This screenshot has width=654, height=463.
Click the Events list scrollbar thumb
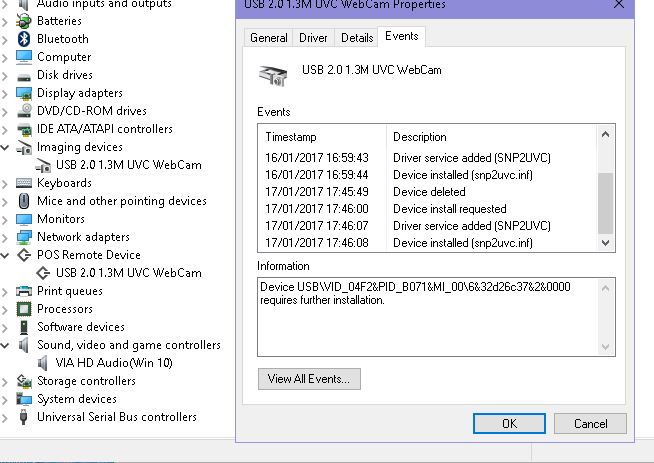click(x=605, y=203)
